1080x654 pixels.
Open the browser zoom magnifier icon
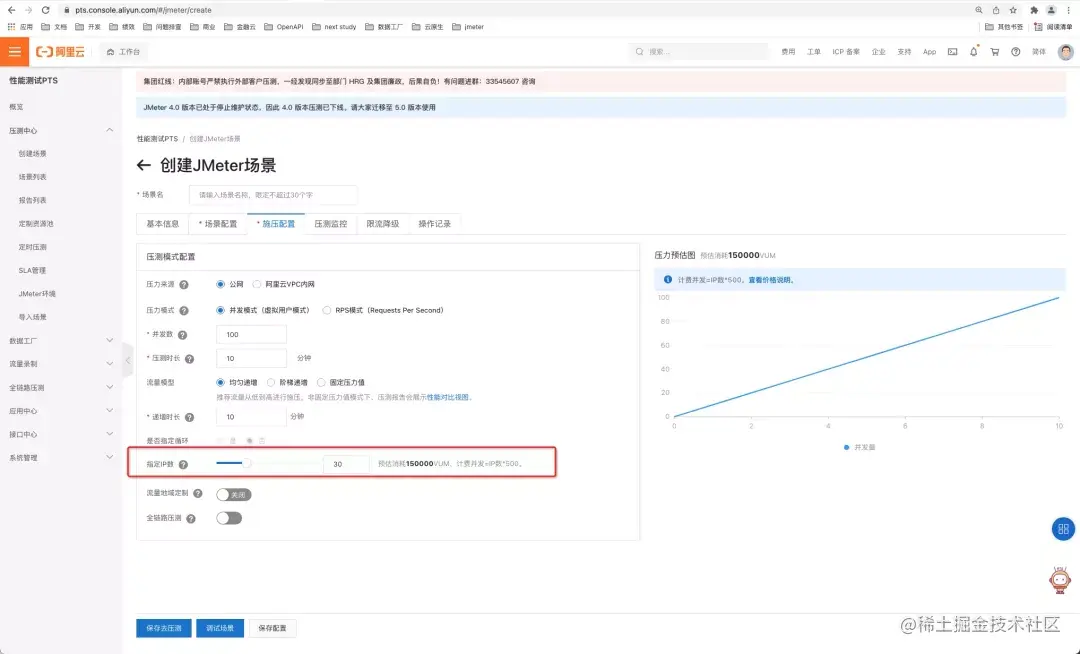click(x=979, y=10)
